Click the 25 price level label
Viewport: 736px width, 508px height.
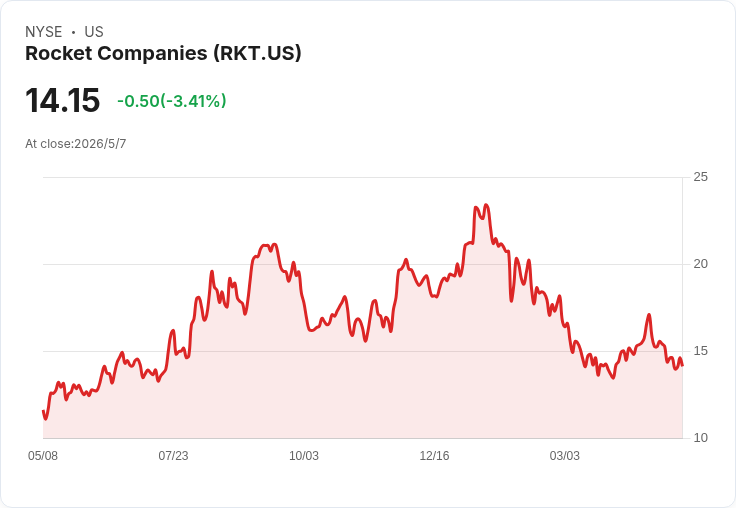[x=700, y=177]
